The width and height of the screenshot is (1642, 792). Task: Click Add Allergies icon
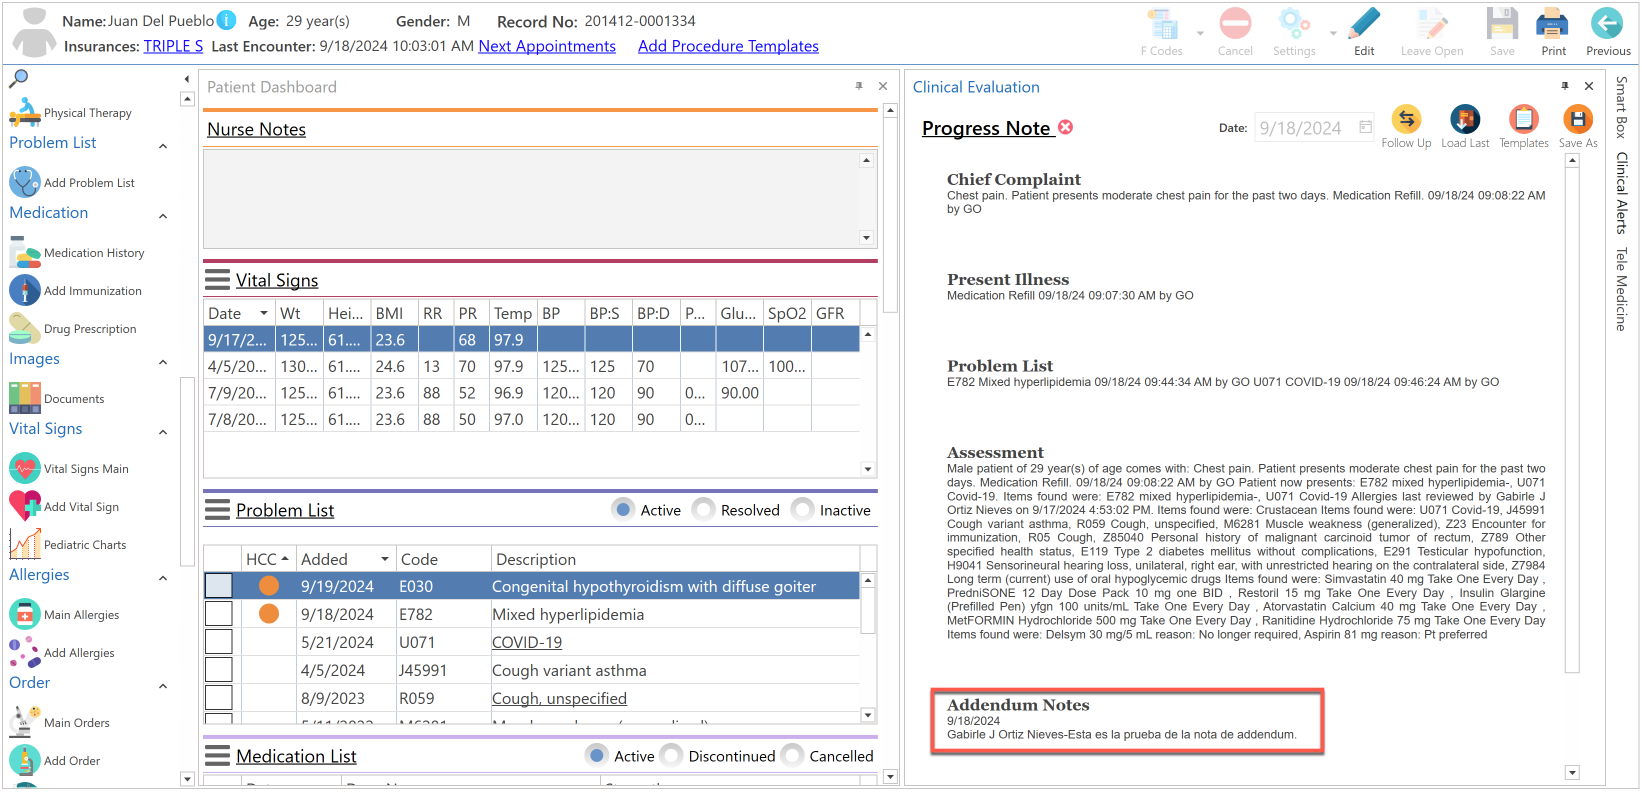[x=24, y=652]
